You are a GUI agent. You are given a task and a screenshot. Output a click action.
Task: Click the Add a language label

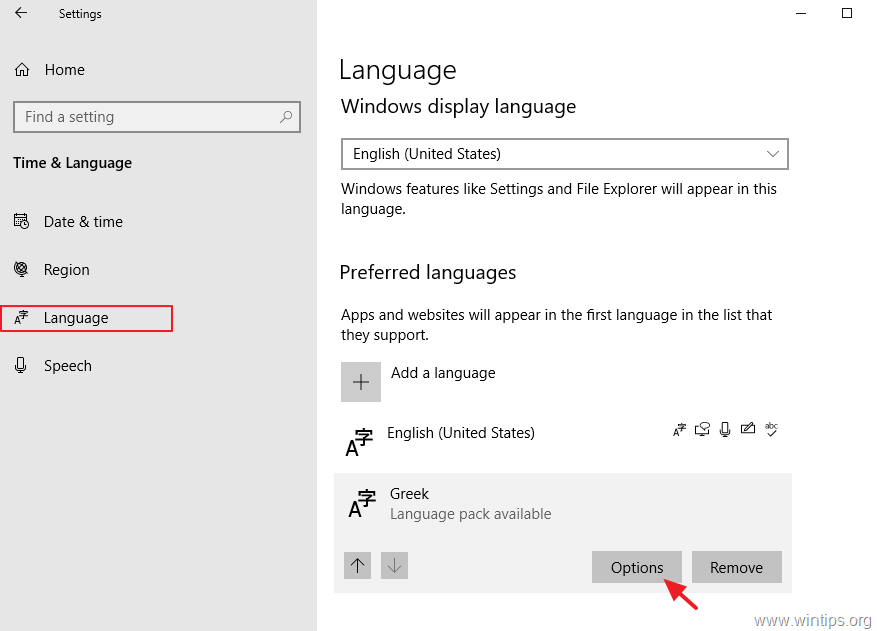443,373
